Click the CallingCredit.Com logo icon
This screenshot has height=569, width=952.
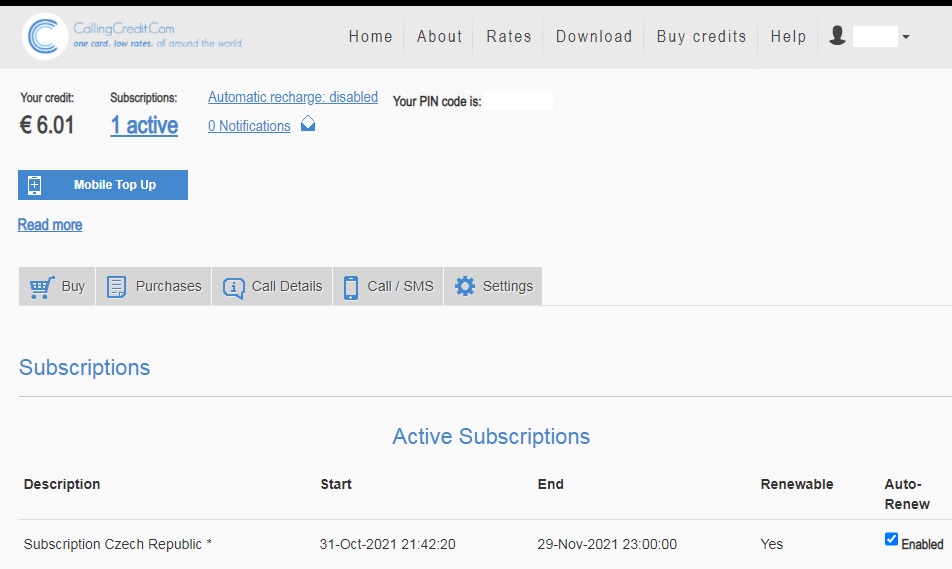(x=44, y=37)
